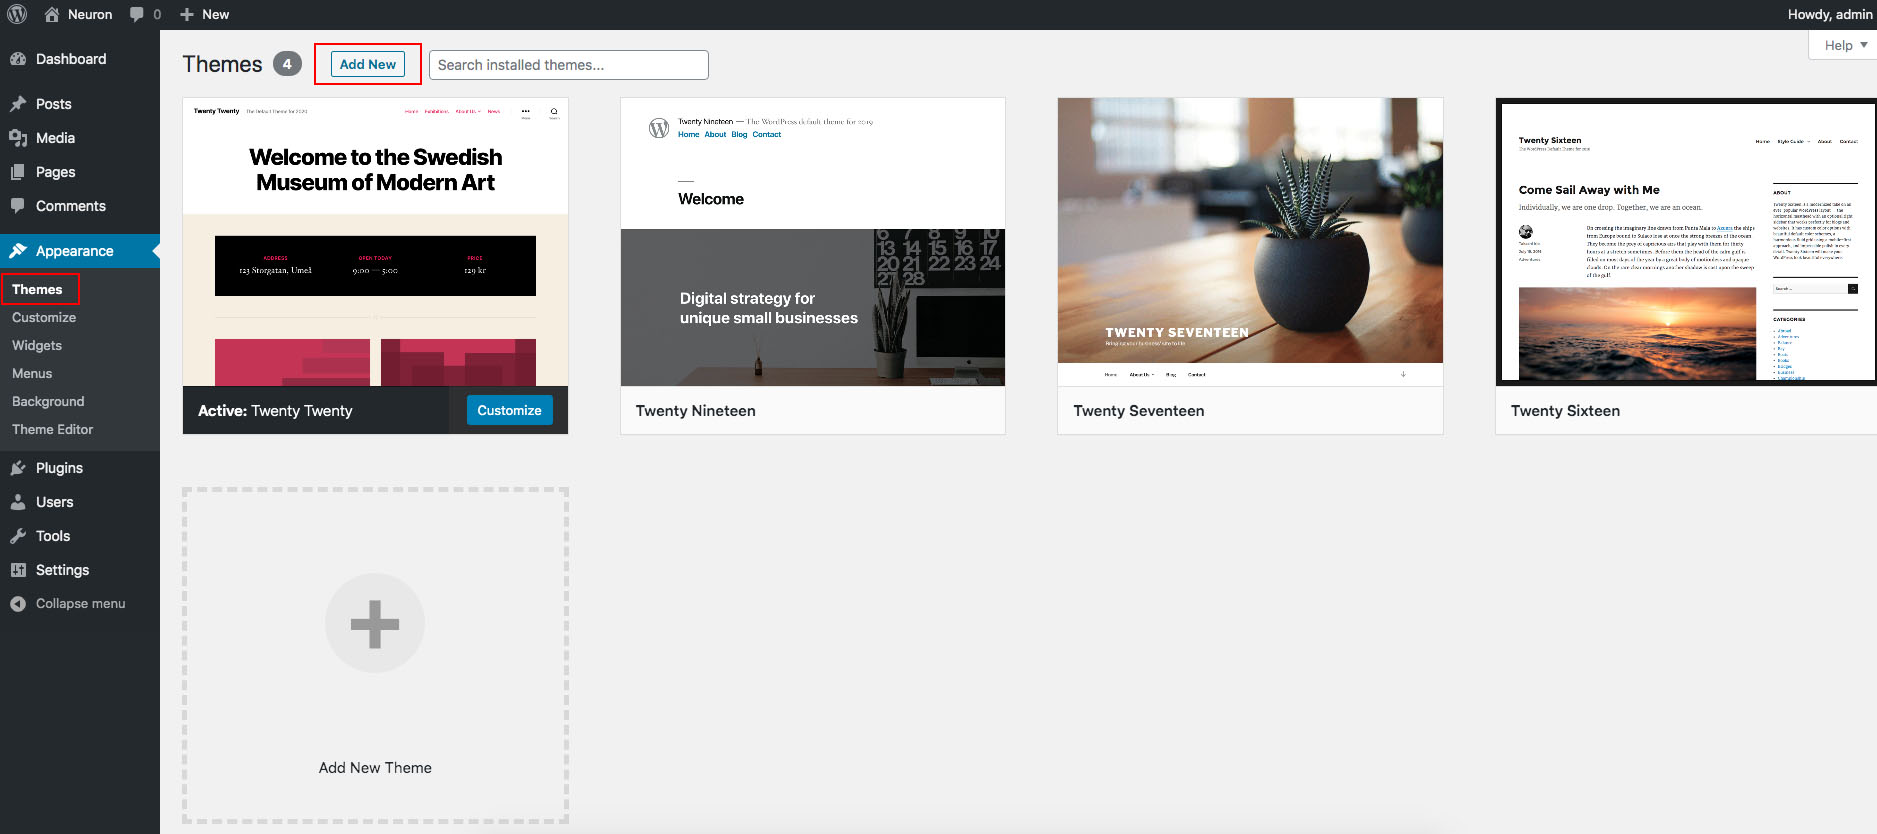Open the Howdy, admin account menu
1877x834 pixels.
pos(1830,14)
